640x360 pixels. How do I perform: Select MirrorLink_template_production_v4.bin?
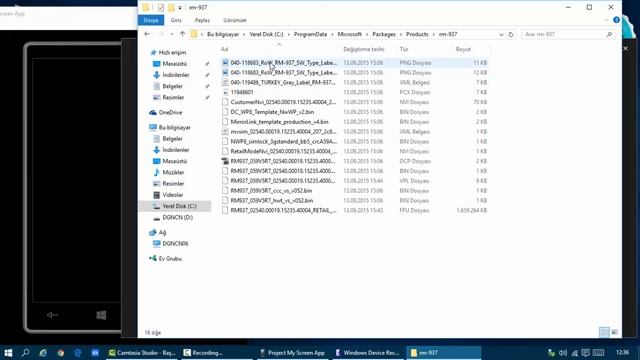point(354,122)
